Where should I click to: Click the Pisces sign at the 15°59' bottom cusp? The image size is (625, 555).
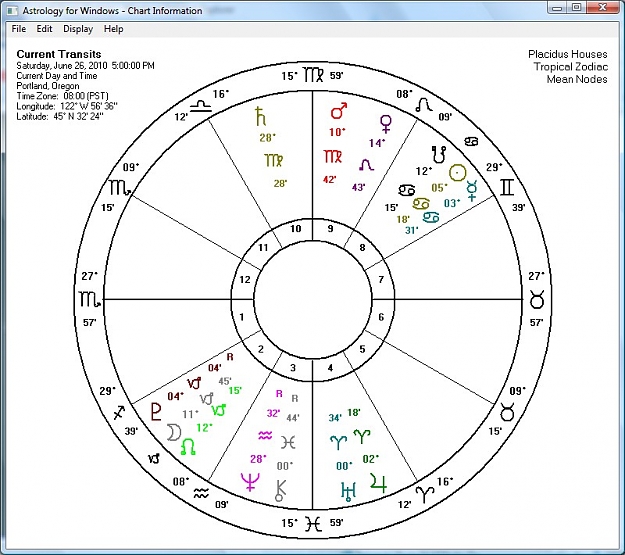313,523
